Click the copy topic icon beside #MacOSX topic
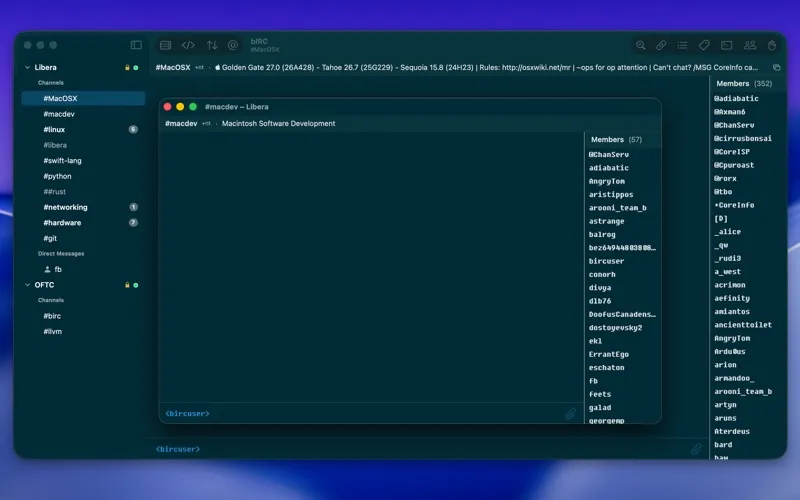The image size is (800, 500). pos(777,67)
